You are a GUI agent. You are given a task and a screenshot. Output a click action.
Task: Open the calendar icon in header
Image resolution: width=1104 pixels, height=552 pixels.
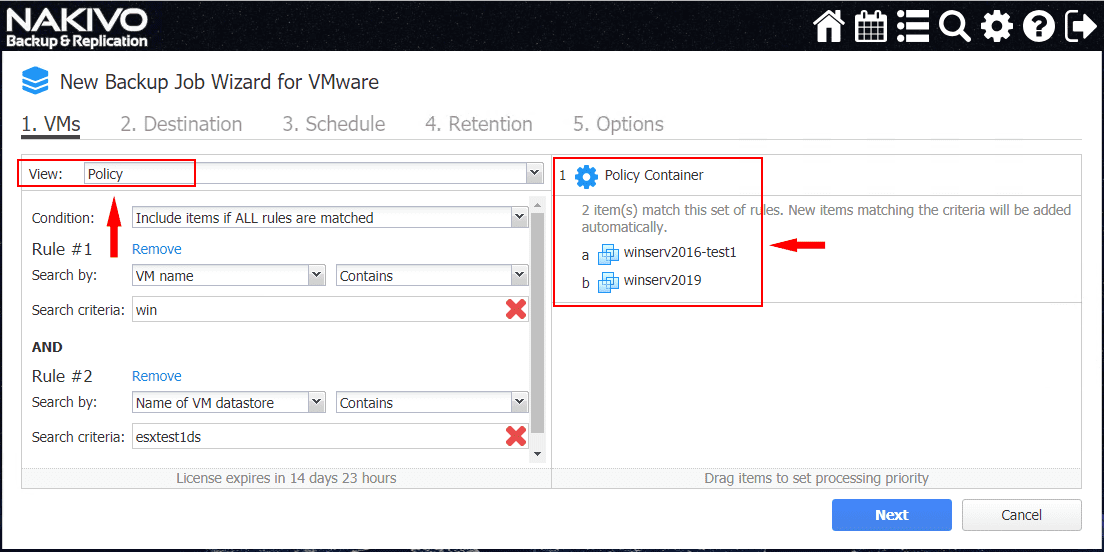(x=871, y=27)
